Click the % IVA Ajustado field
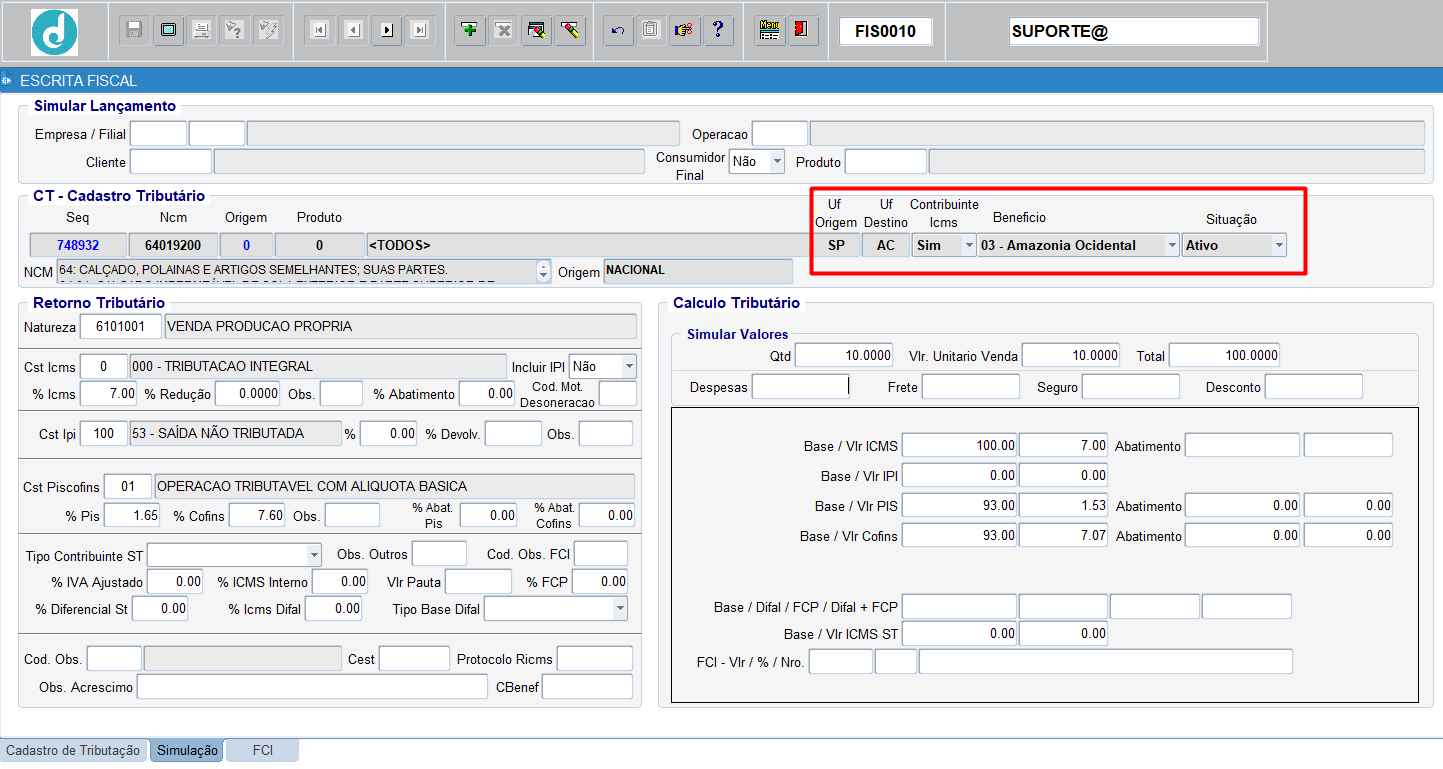This screenshot has height=769, width=1443. (175, 582)
